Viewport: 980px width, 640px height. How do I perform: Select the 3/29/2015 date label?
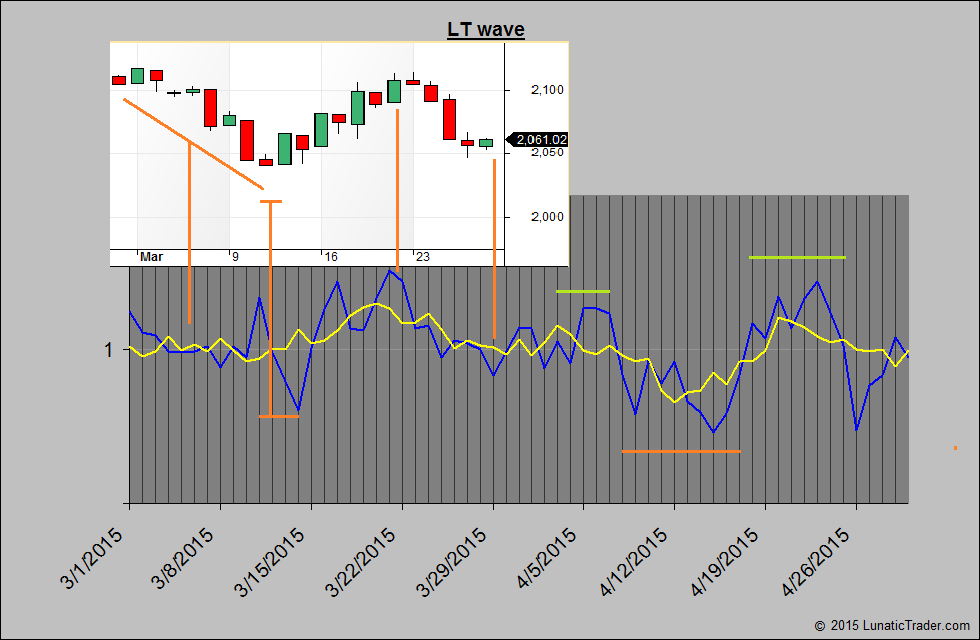(458, 562)
